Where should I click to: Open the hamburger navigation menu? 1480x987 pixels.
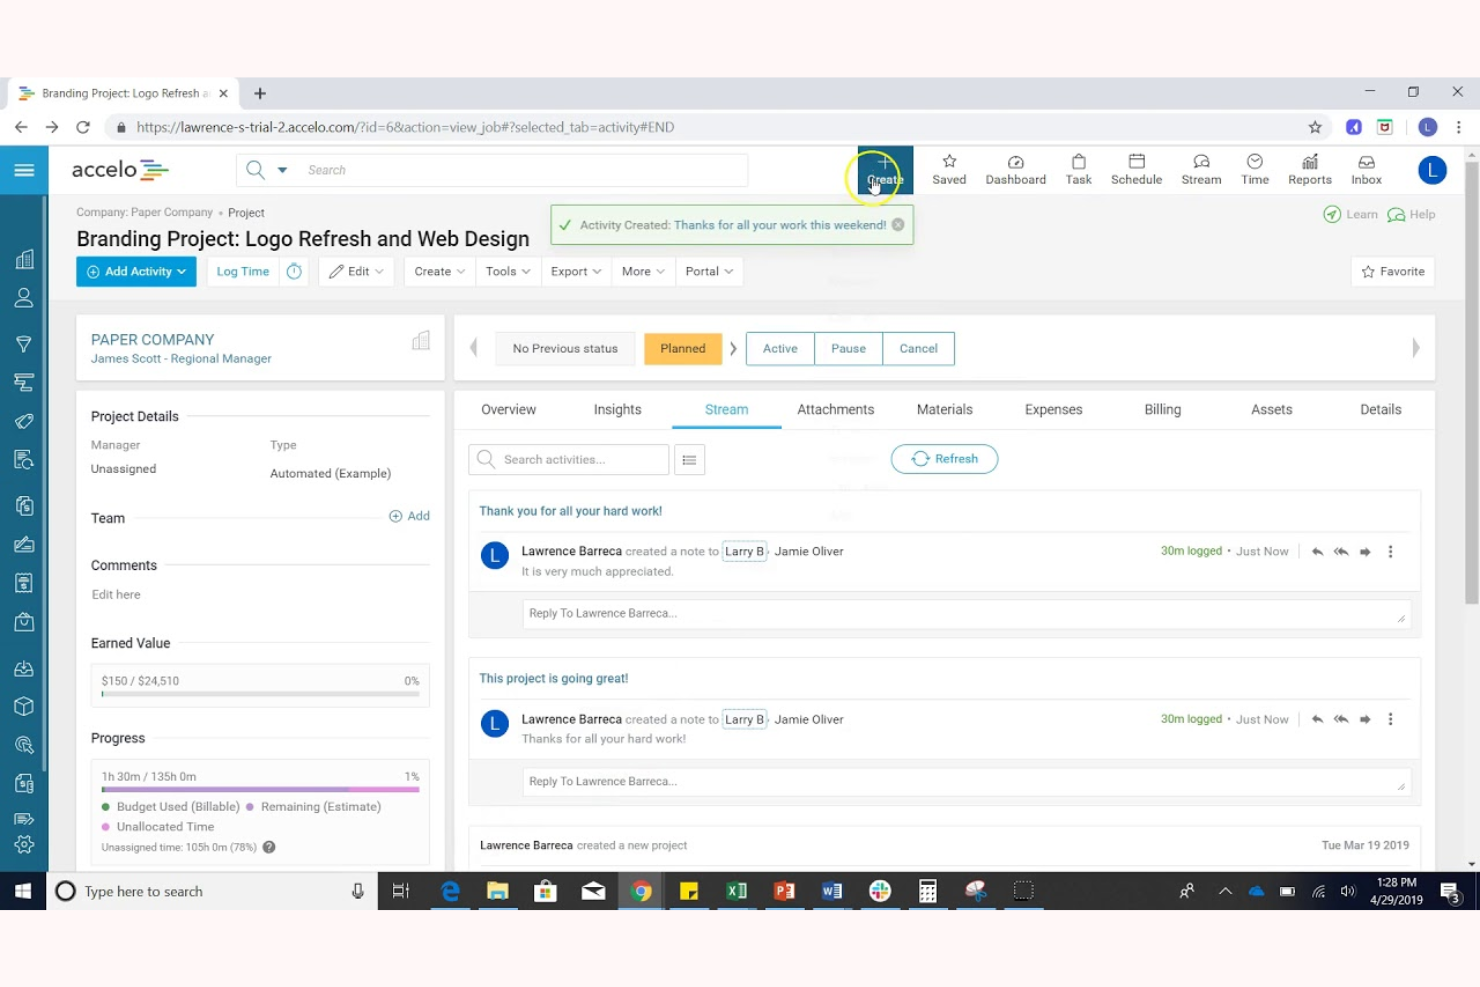(24, 170)
